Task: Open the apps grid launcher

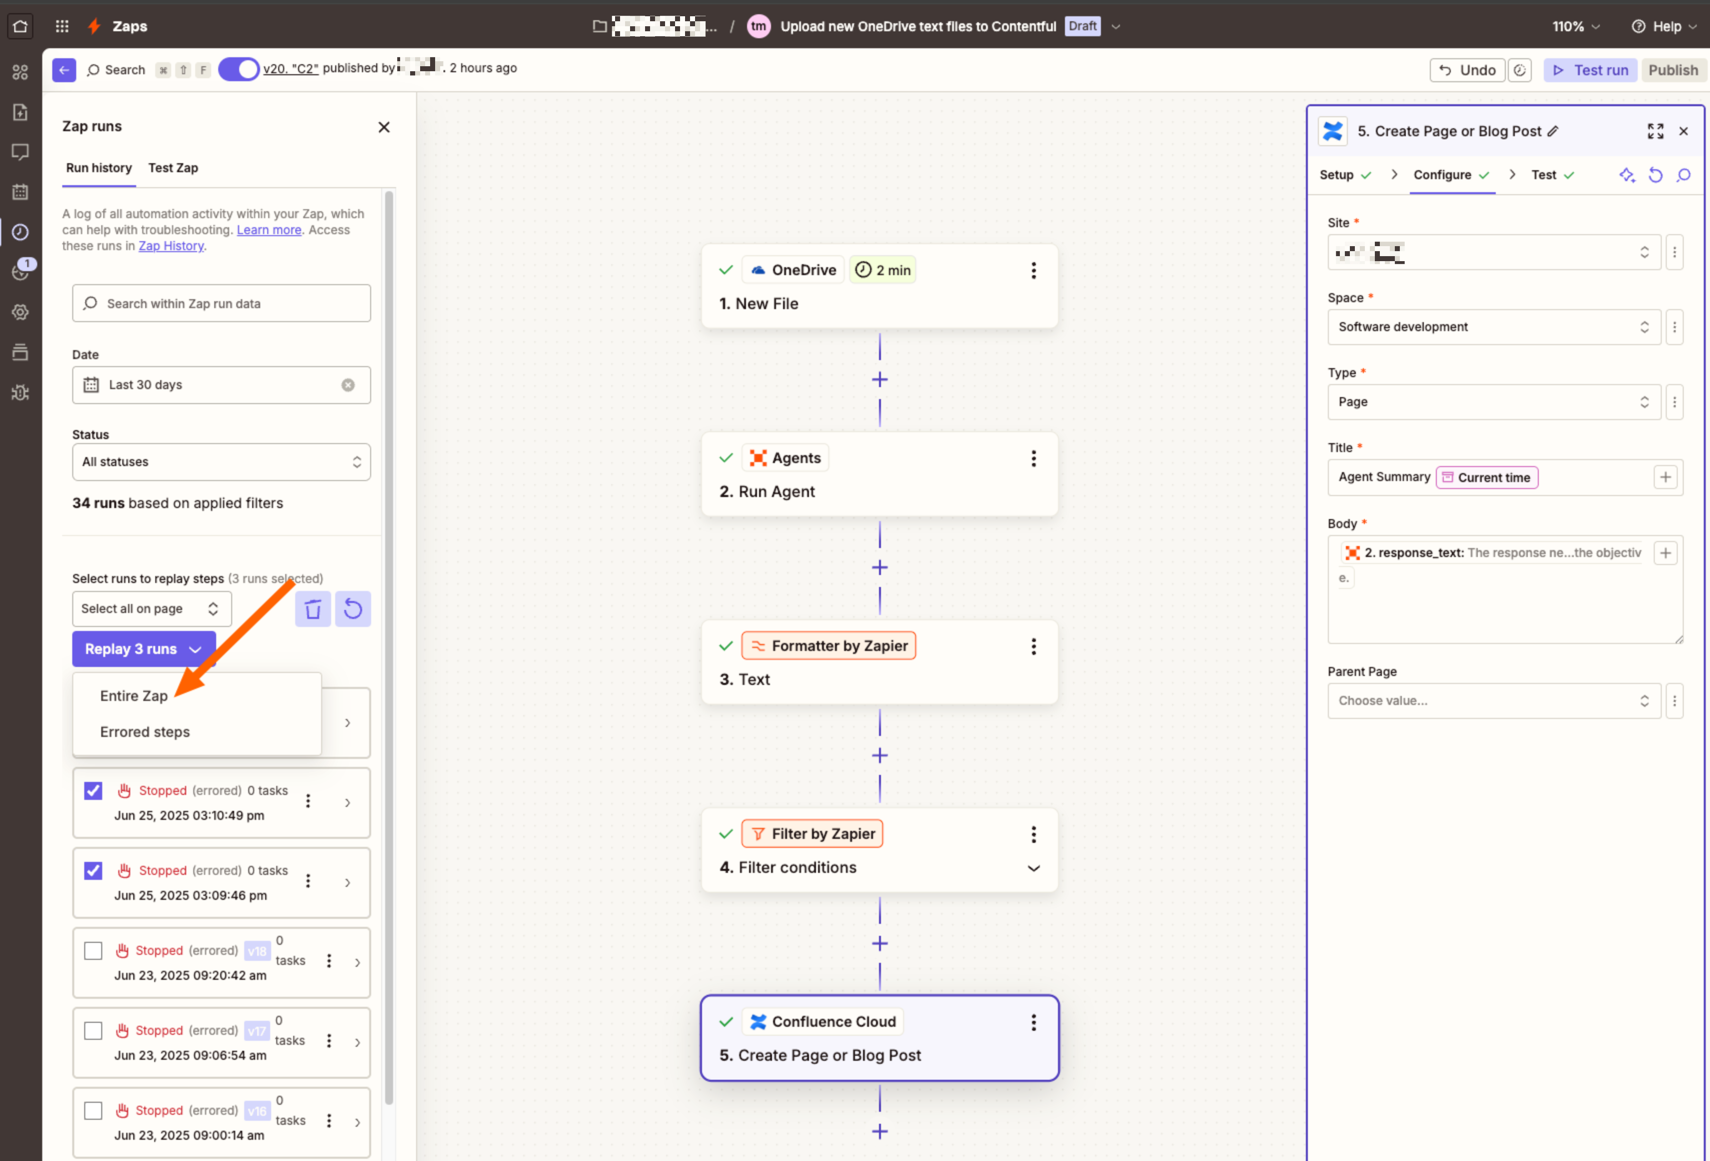Action: pyautogui.click(x=62, y=26)
